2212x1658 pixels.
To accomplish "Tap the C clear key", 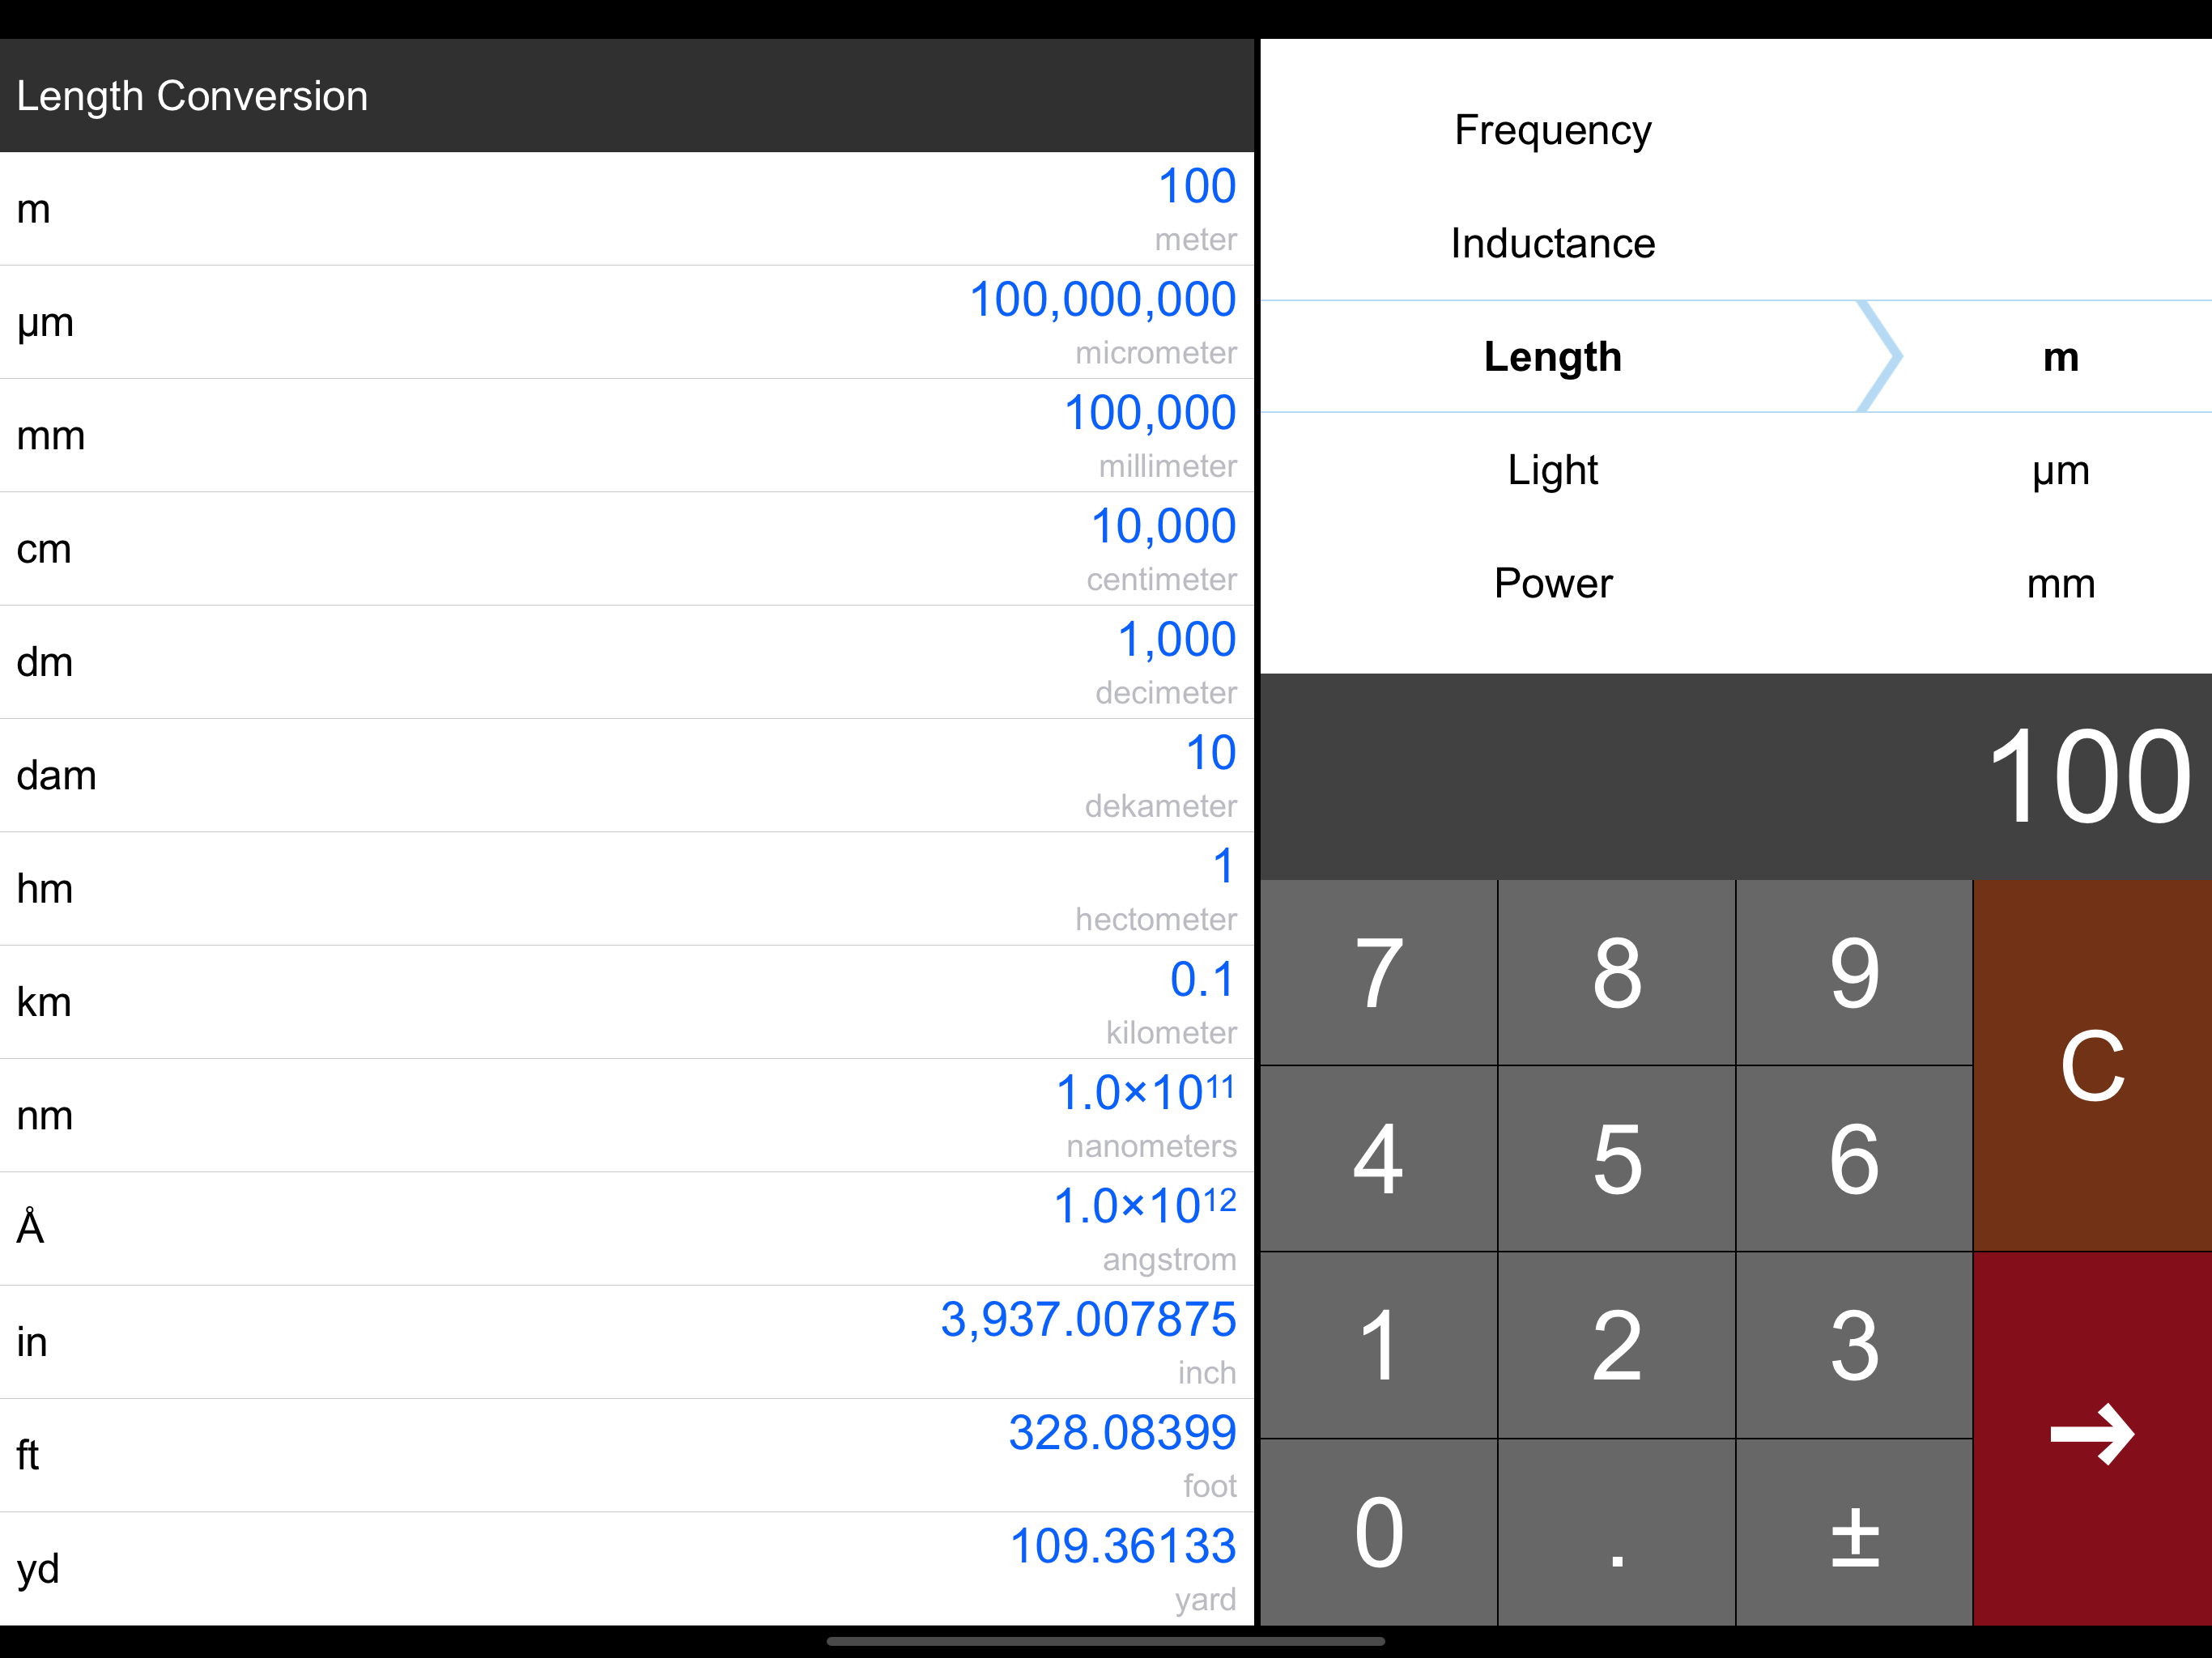I will click(x=2091, y=1065).
